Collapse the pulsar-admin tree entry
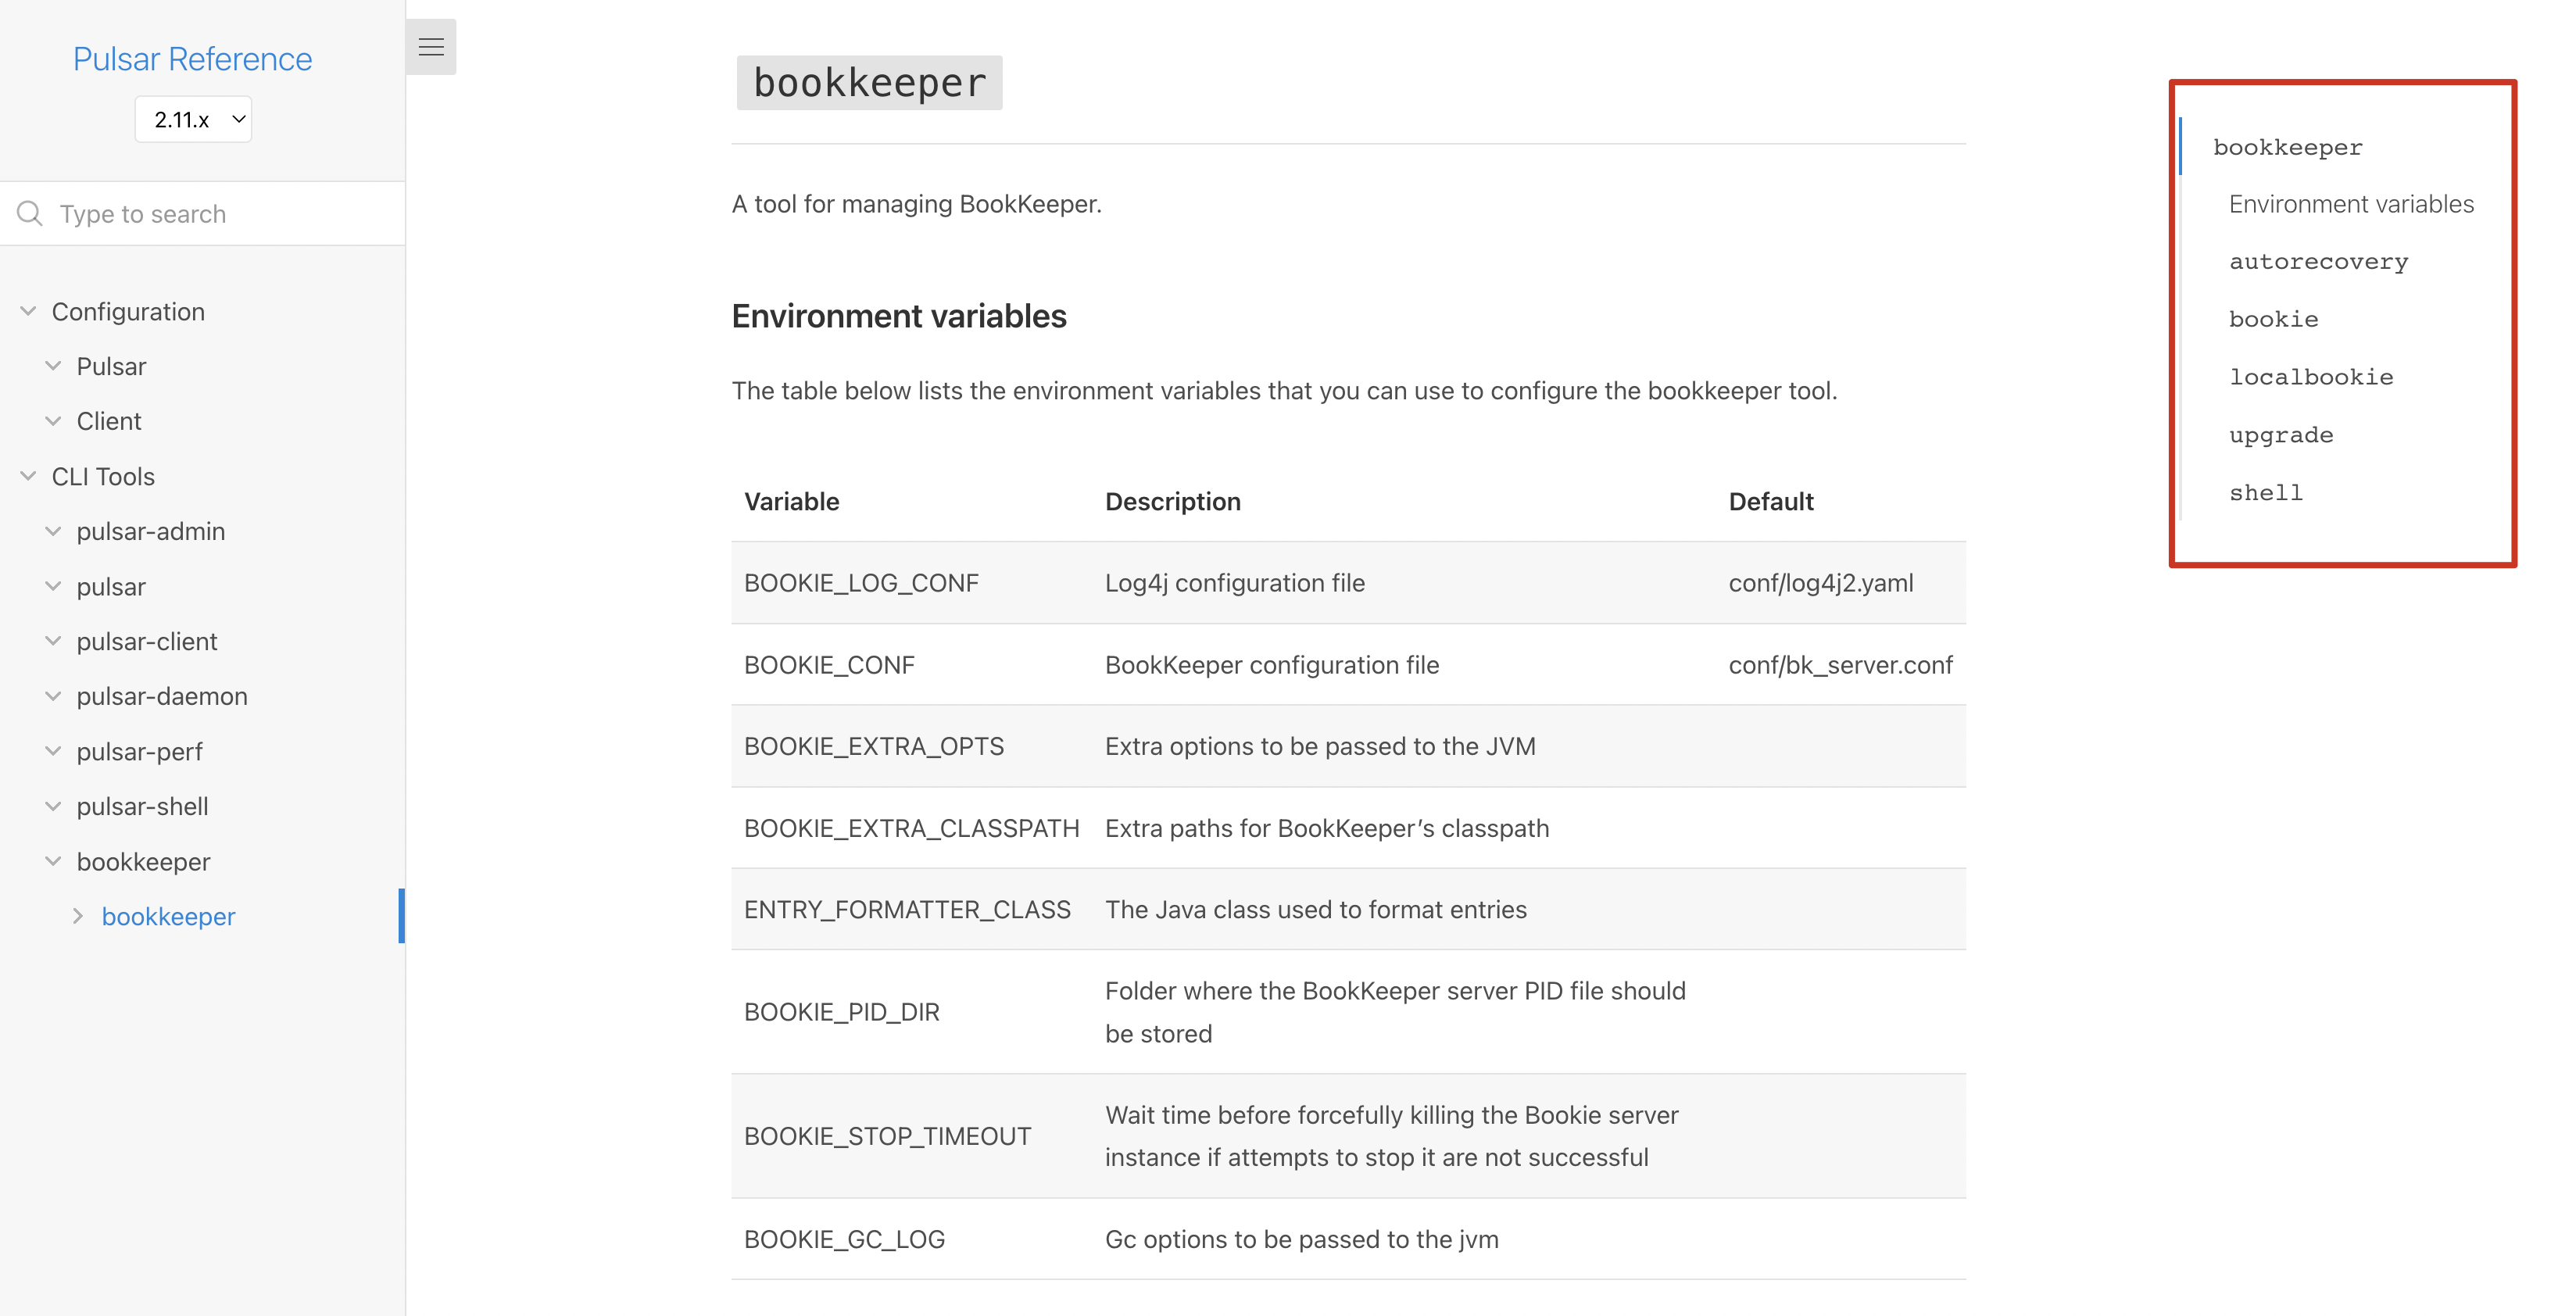 (x=53, y=531)
